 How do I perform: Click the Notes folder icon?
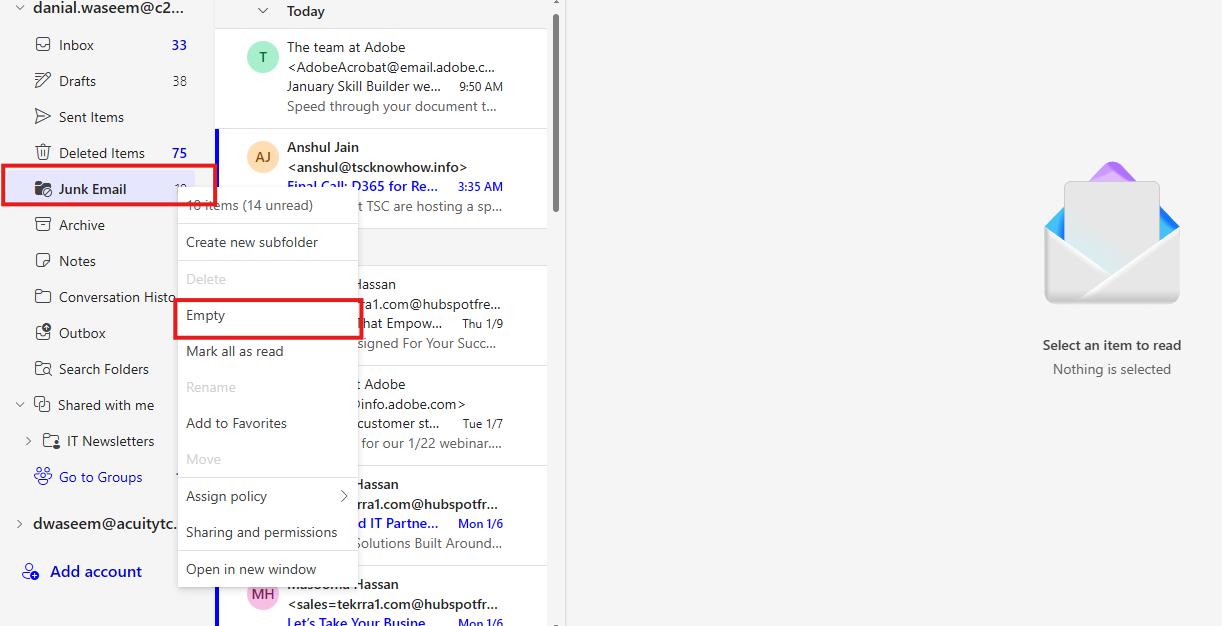pos(42,261)
